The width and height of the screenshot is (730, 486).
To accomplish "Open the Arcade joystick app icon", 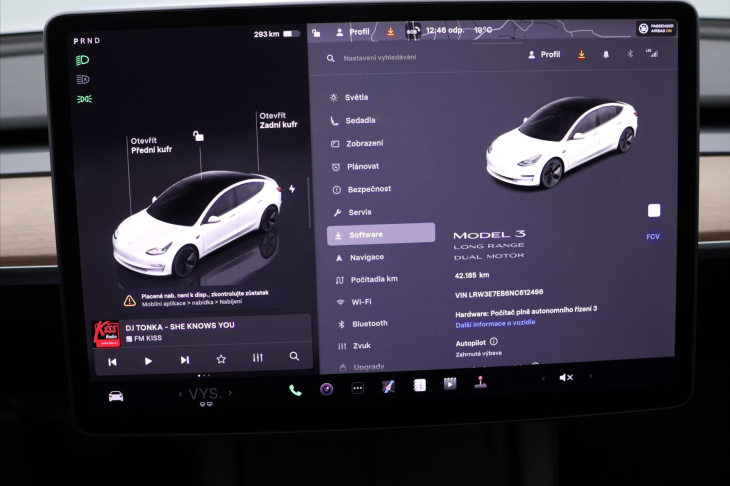I will point(480,383).
